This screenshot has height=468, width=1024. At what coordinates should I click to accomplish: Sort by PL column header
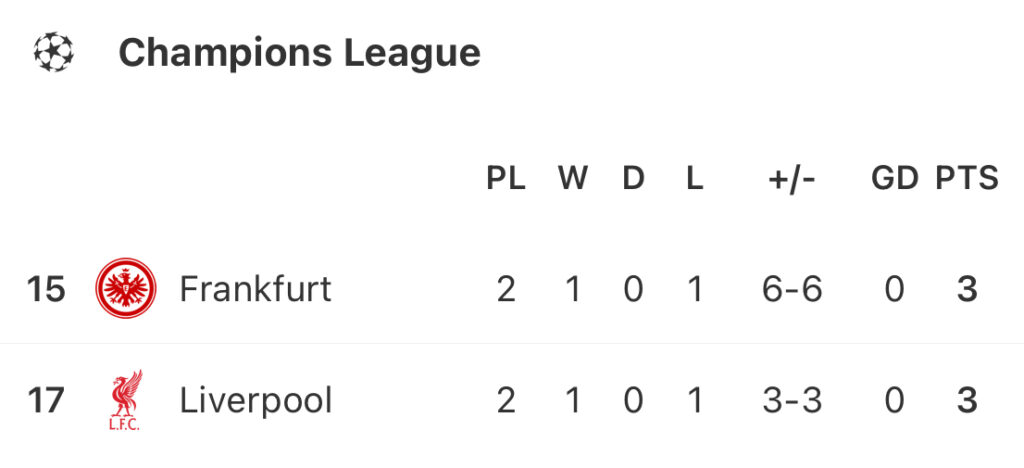point(505,179)
